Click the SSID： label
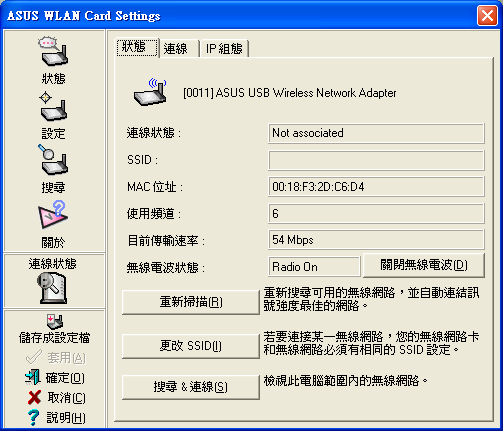The image size is (503, 431). 142,160
